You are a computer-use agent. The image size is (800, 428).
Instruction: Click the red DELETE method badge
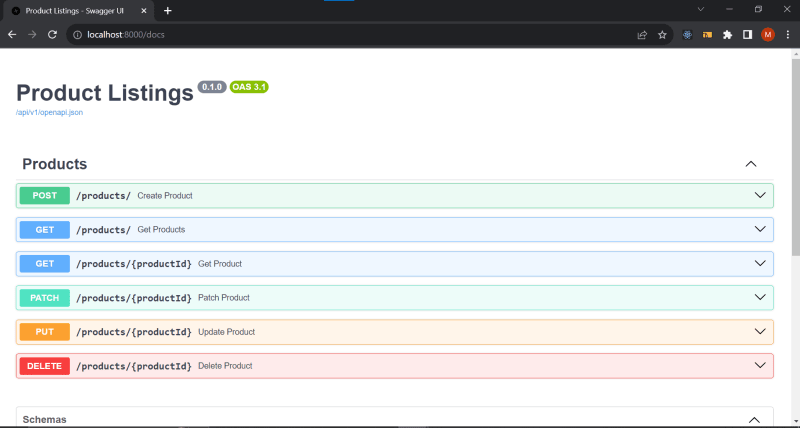pyautogui.click(x=45, y=366)
